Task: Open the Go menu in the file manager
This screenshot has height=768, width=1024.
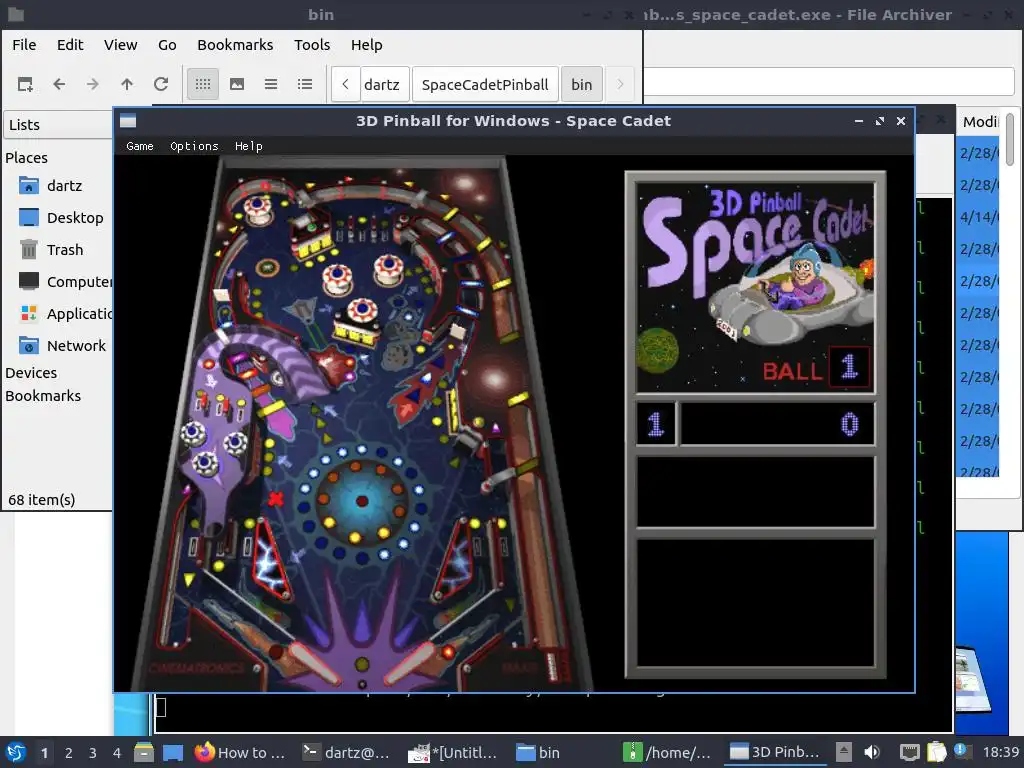Action: [167, 45]
